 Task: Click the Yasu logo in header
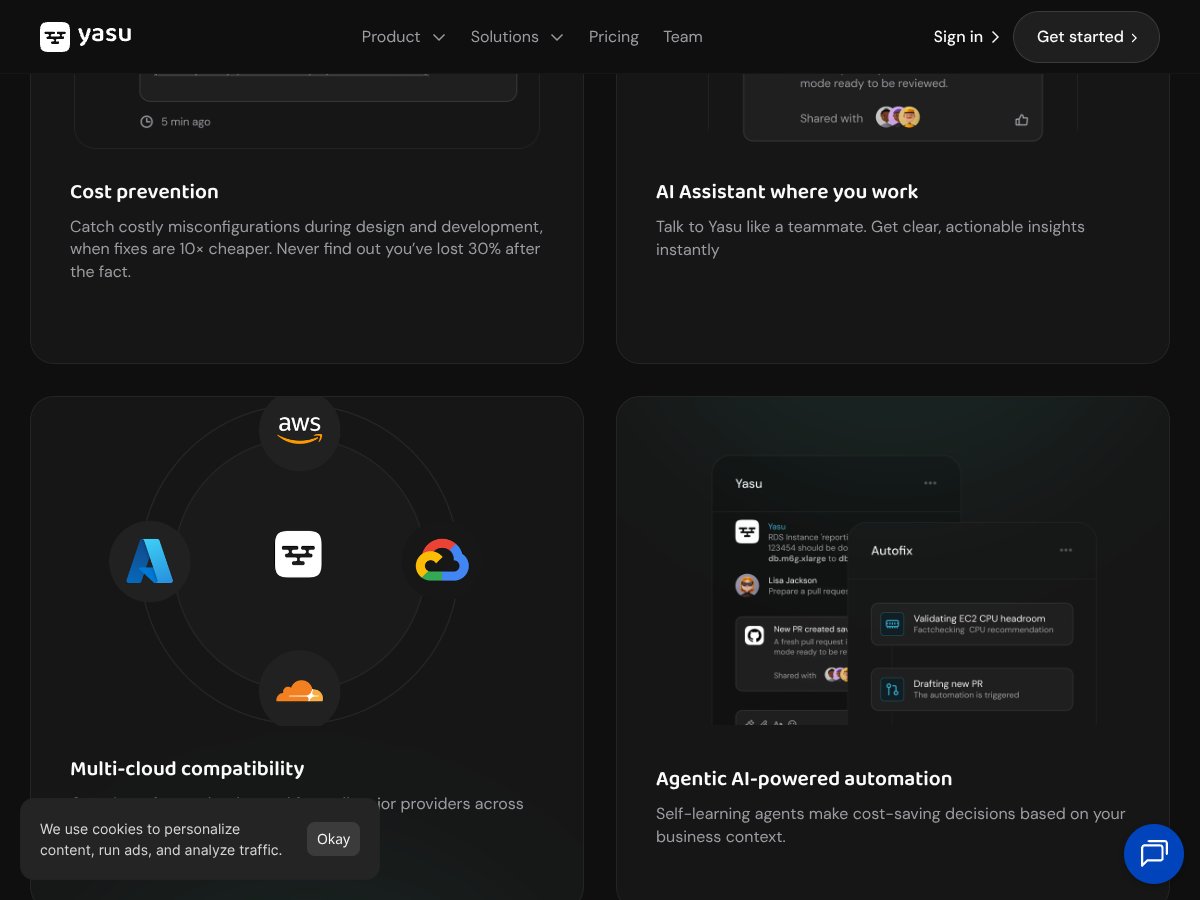(x=86, y=36)
